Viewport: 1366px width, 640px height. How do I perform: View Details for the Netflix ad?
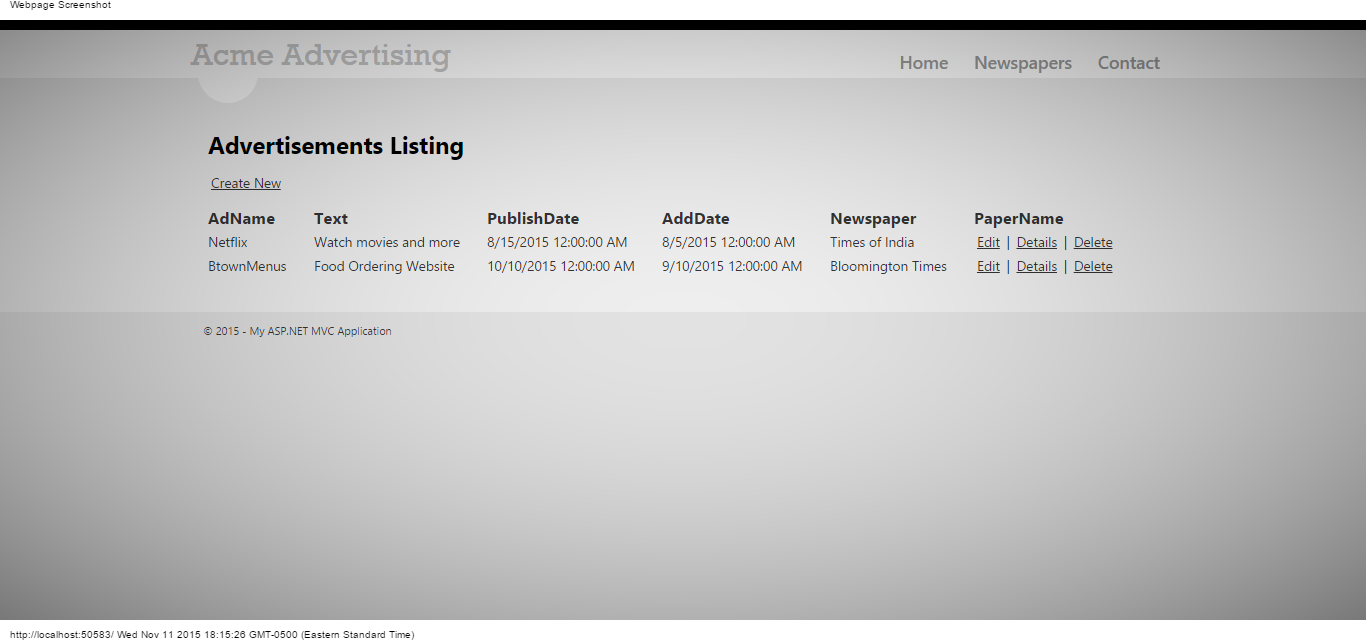1036,242
